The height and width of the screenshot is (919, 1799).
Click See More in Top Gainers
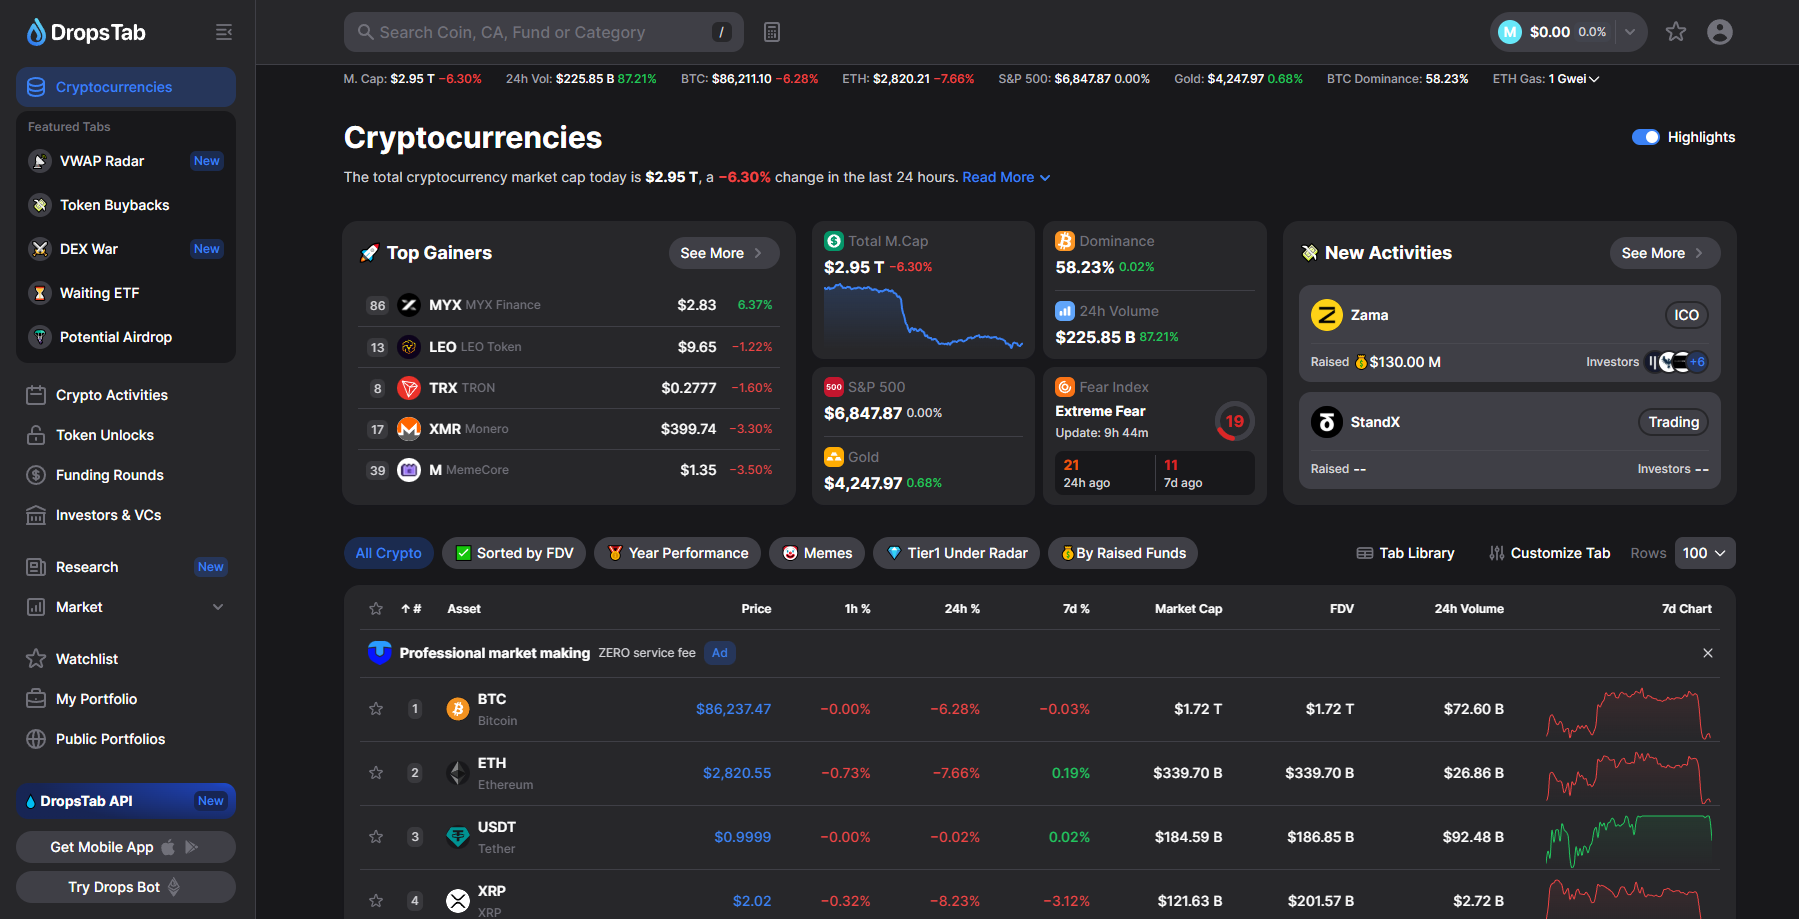click(722, 253)
